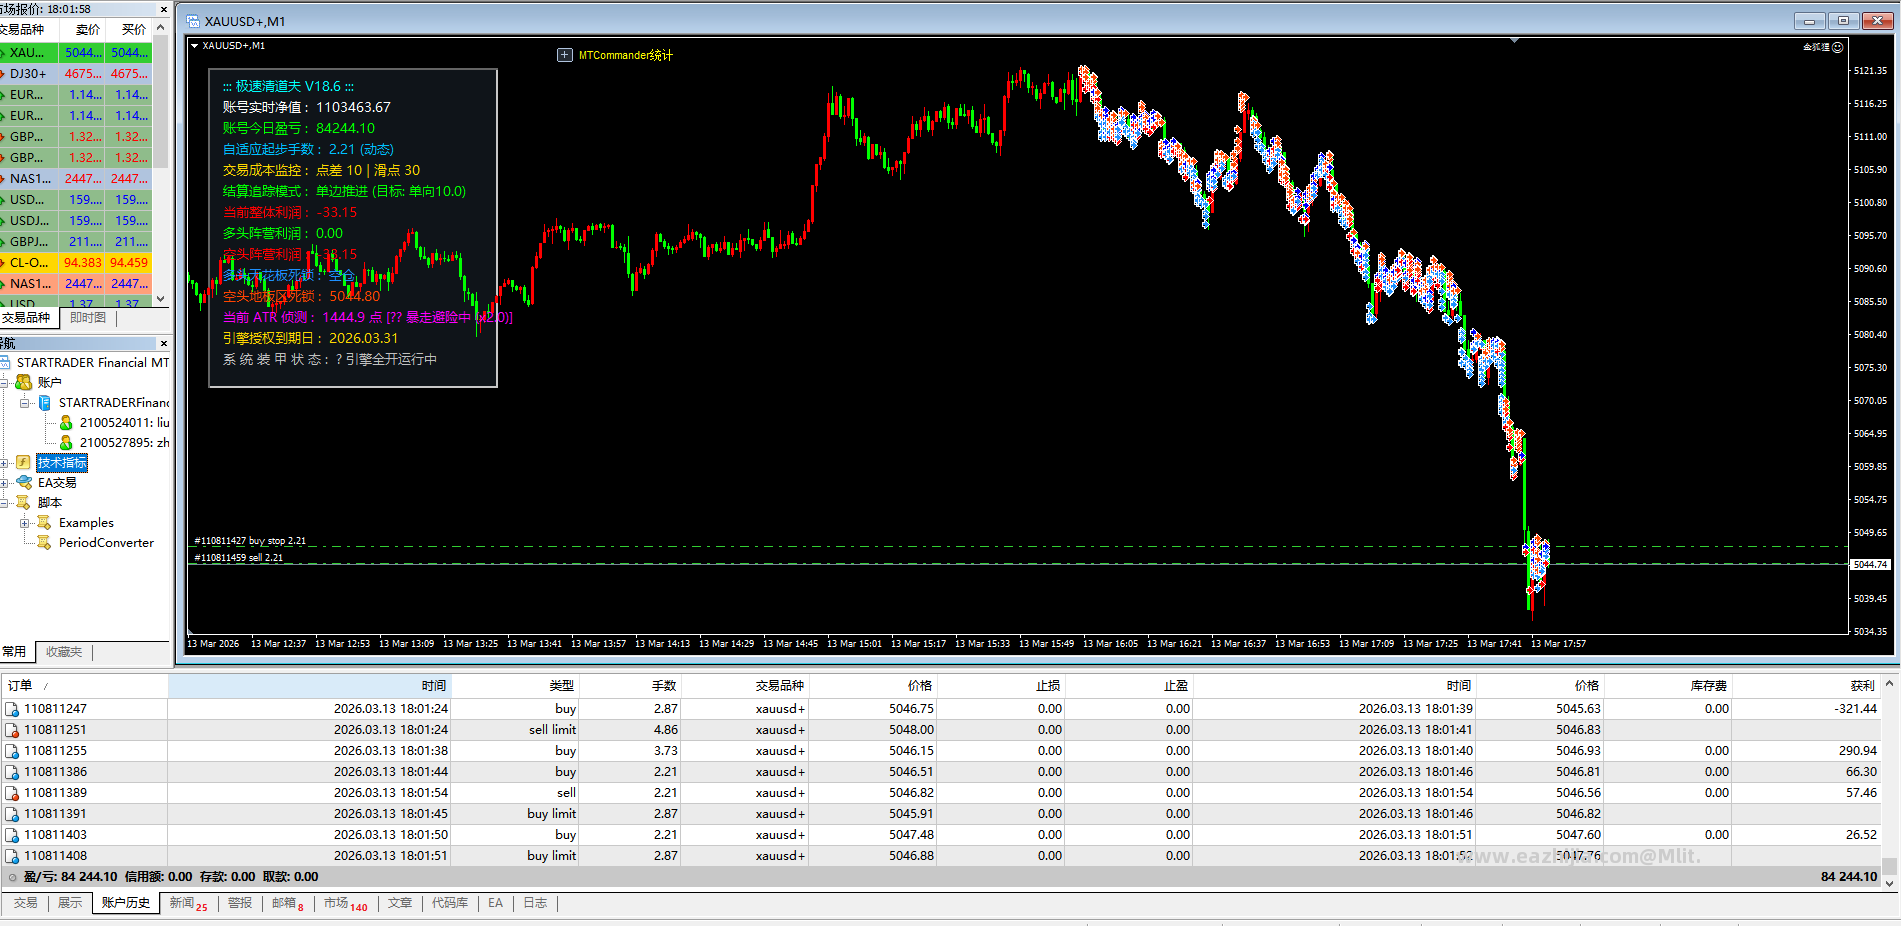Click the balance summary row icon

[12, 877]
